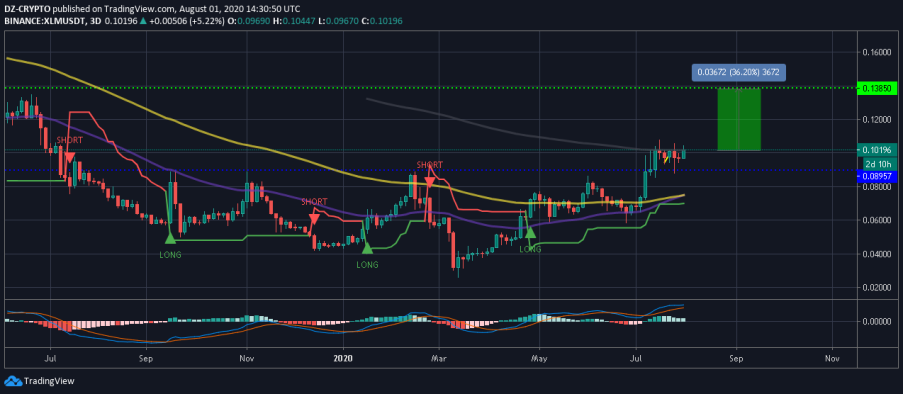Click the 0.02000 price scale label
The image size is (903, 394).
(878, 287)
